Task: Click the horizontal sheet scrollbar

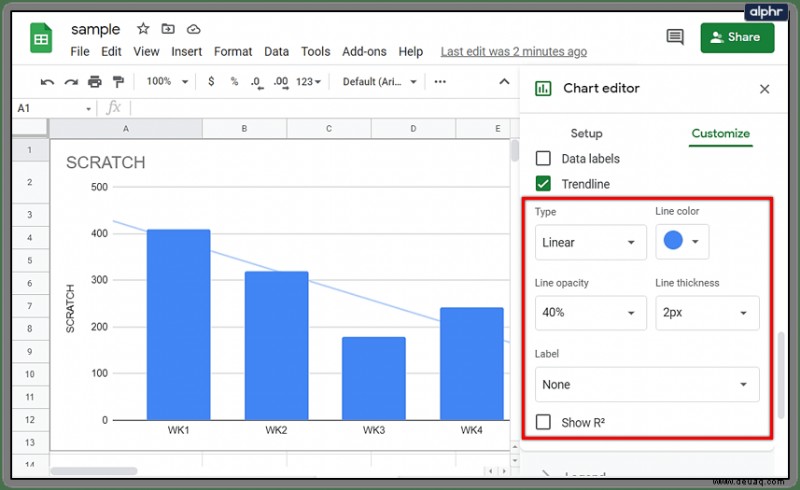Action: point(94,471)
